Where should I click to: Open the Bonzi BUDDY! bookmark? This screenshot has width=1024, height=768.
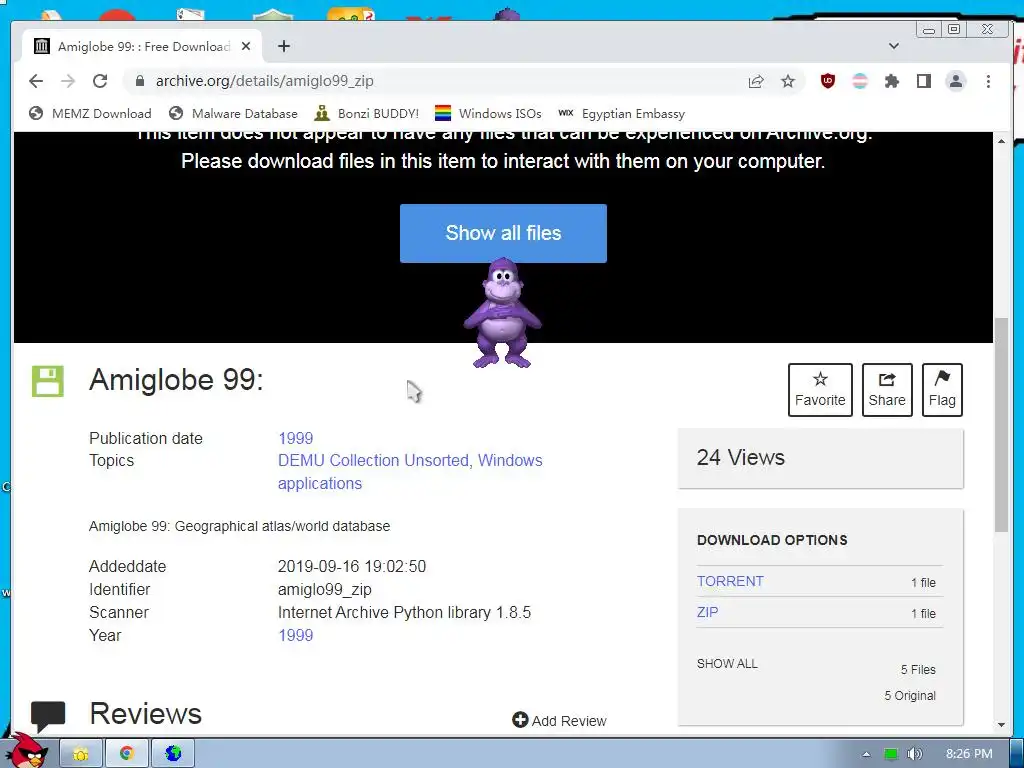click(366, 114)
